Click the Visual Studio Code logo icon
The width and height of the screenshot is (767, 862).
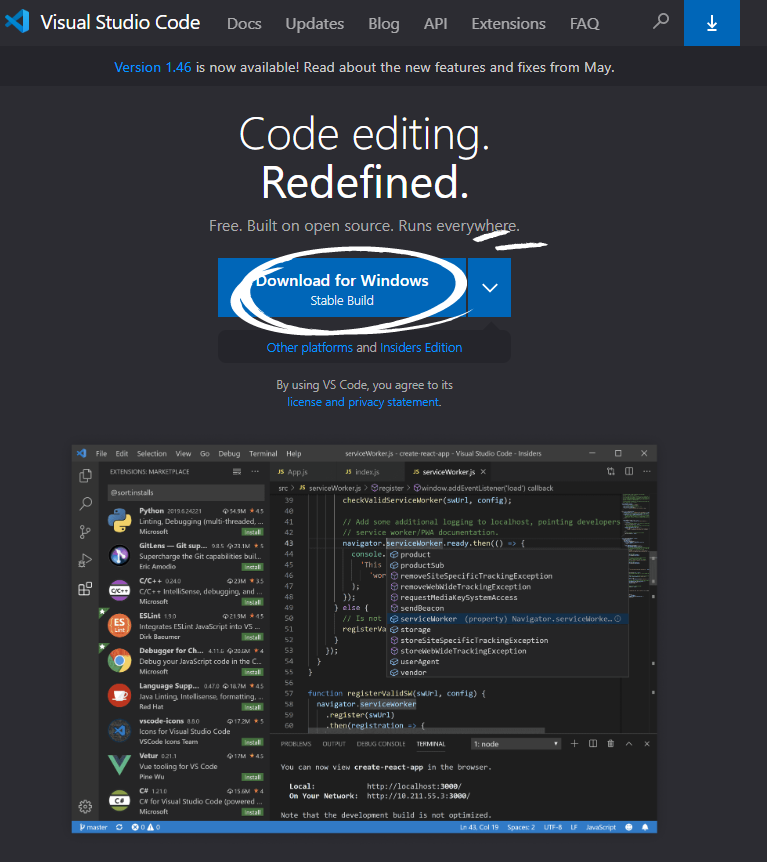16,21
